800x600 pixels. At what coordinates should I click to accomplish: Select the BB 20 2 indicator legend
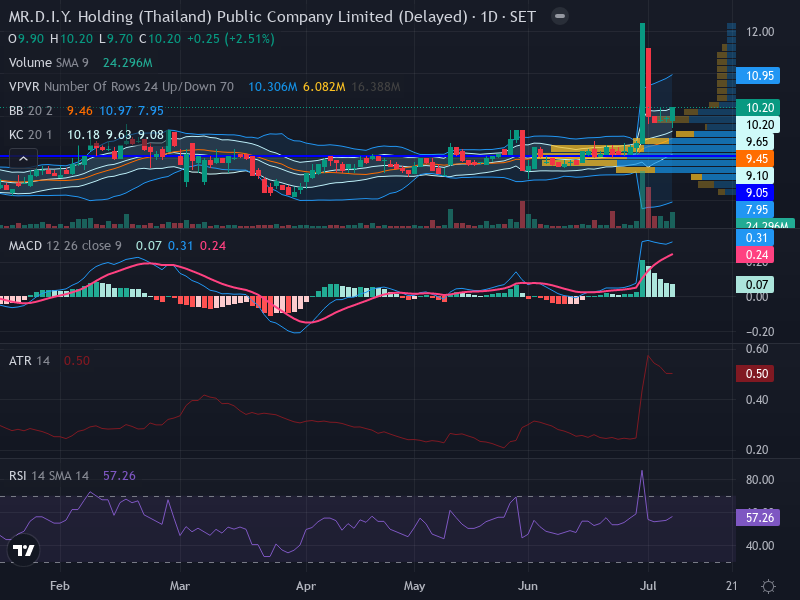coord(31,111)
